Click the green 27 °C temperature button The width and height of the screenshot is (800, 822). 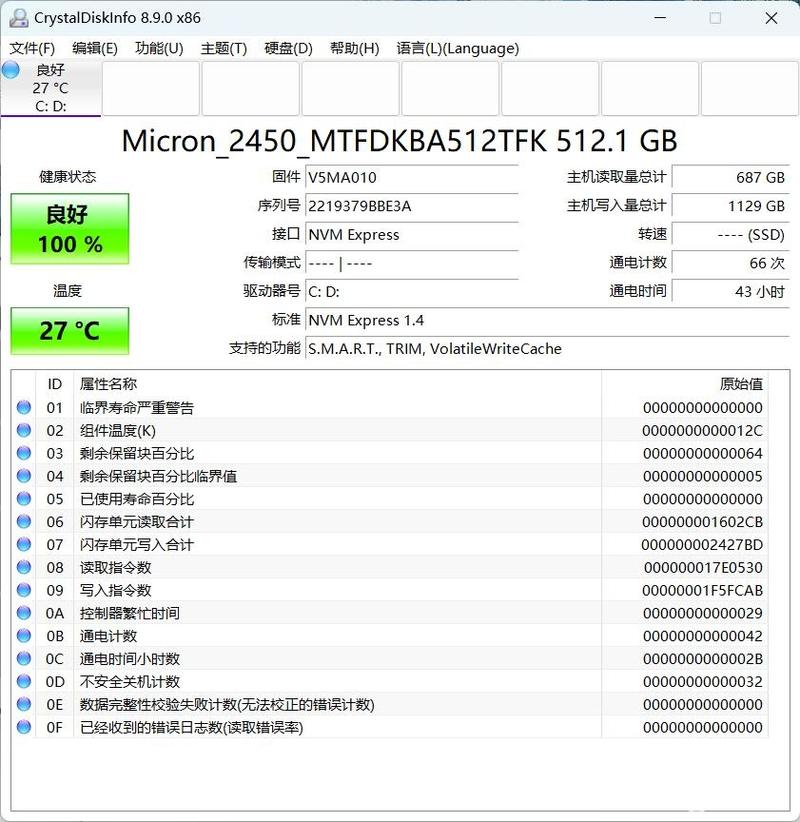point(70,331)
